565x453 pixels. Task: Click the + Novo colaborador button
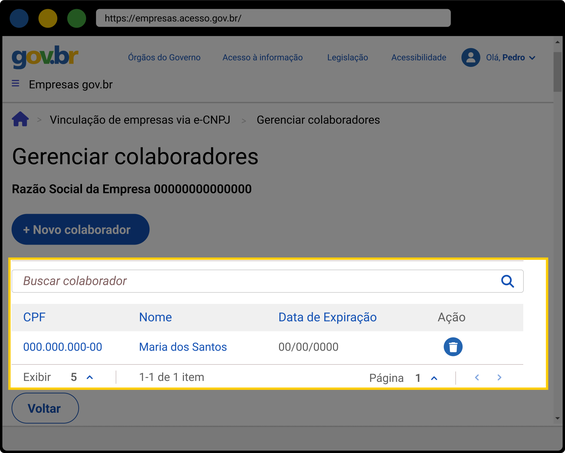point(80,230)
